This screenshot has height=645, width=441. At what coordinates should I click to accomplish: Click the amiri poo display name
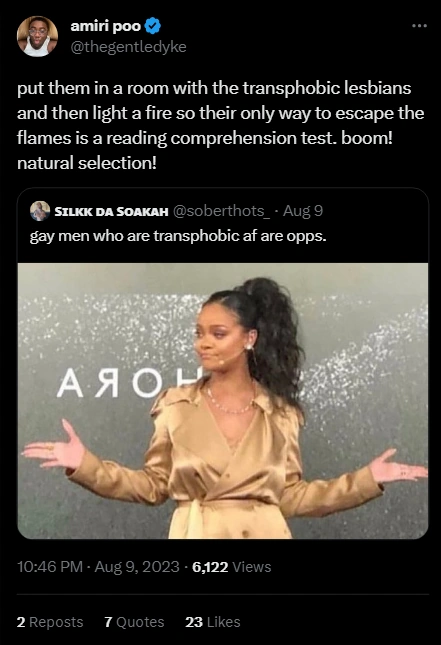click(106, 26)
